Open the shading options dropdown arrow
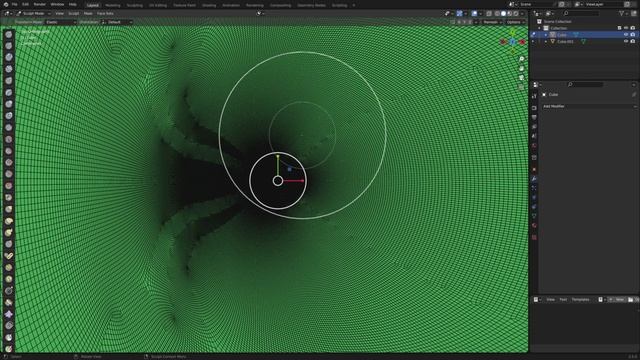640x360 pixels. (x=522, y=13)
